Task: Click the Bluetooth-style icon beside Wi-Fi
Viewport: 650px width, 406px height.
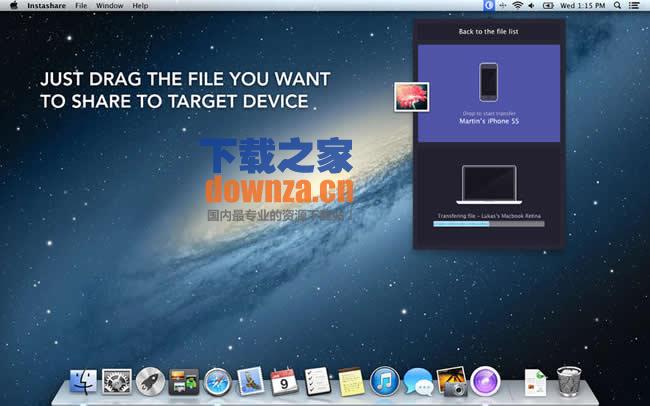Action: click(x=503, y=5)
